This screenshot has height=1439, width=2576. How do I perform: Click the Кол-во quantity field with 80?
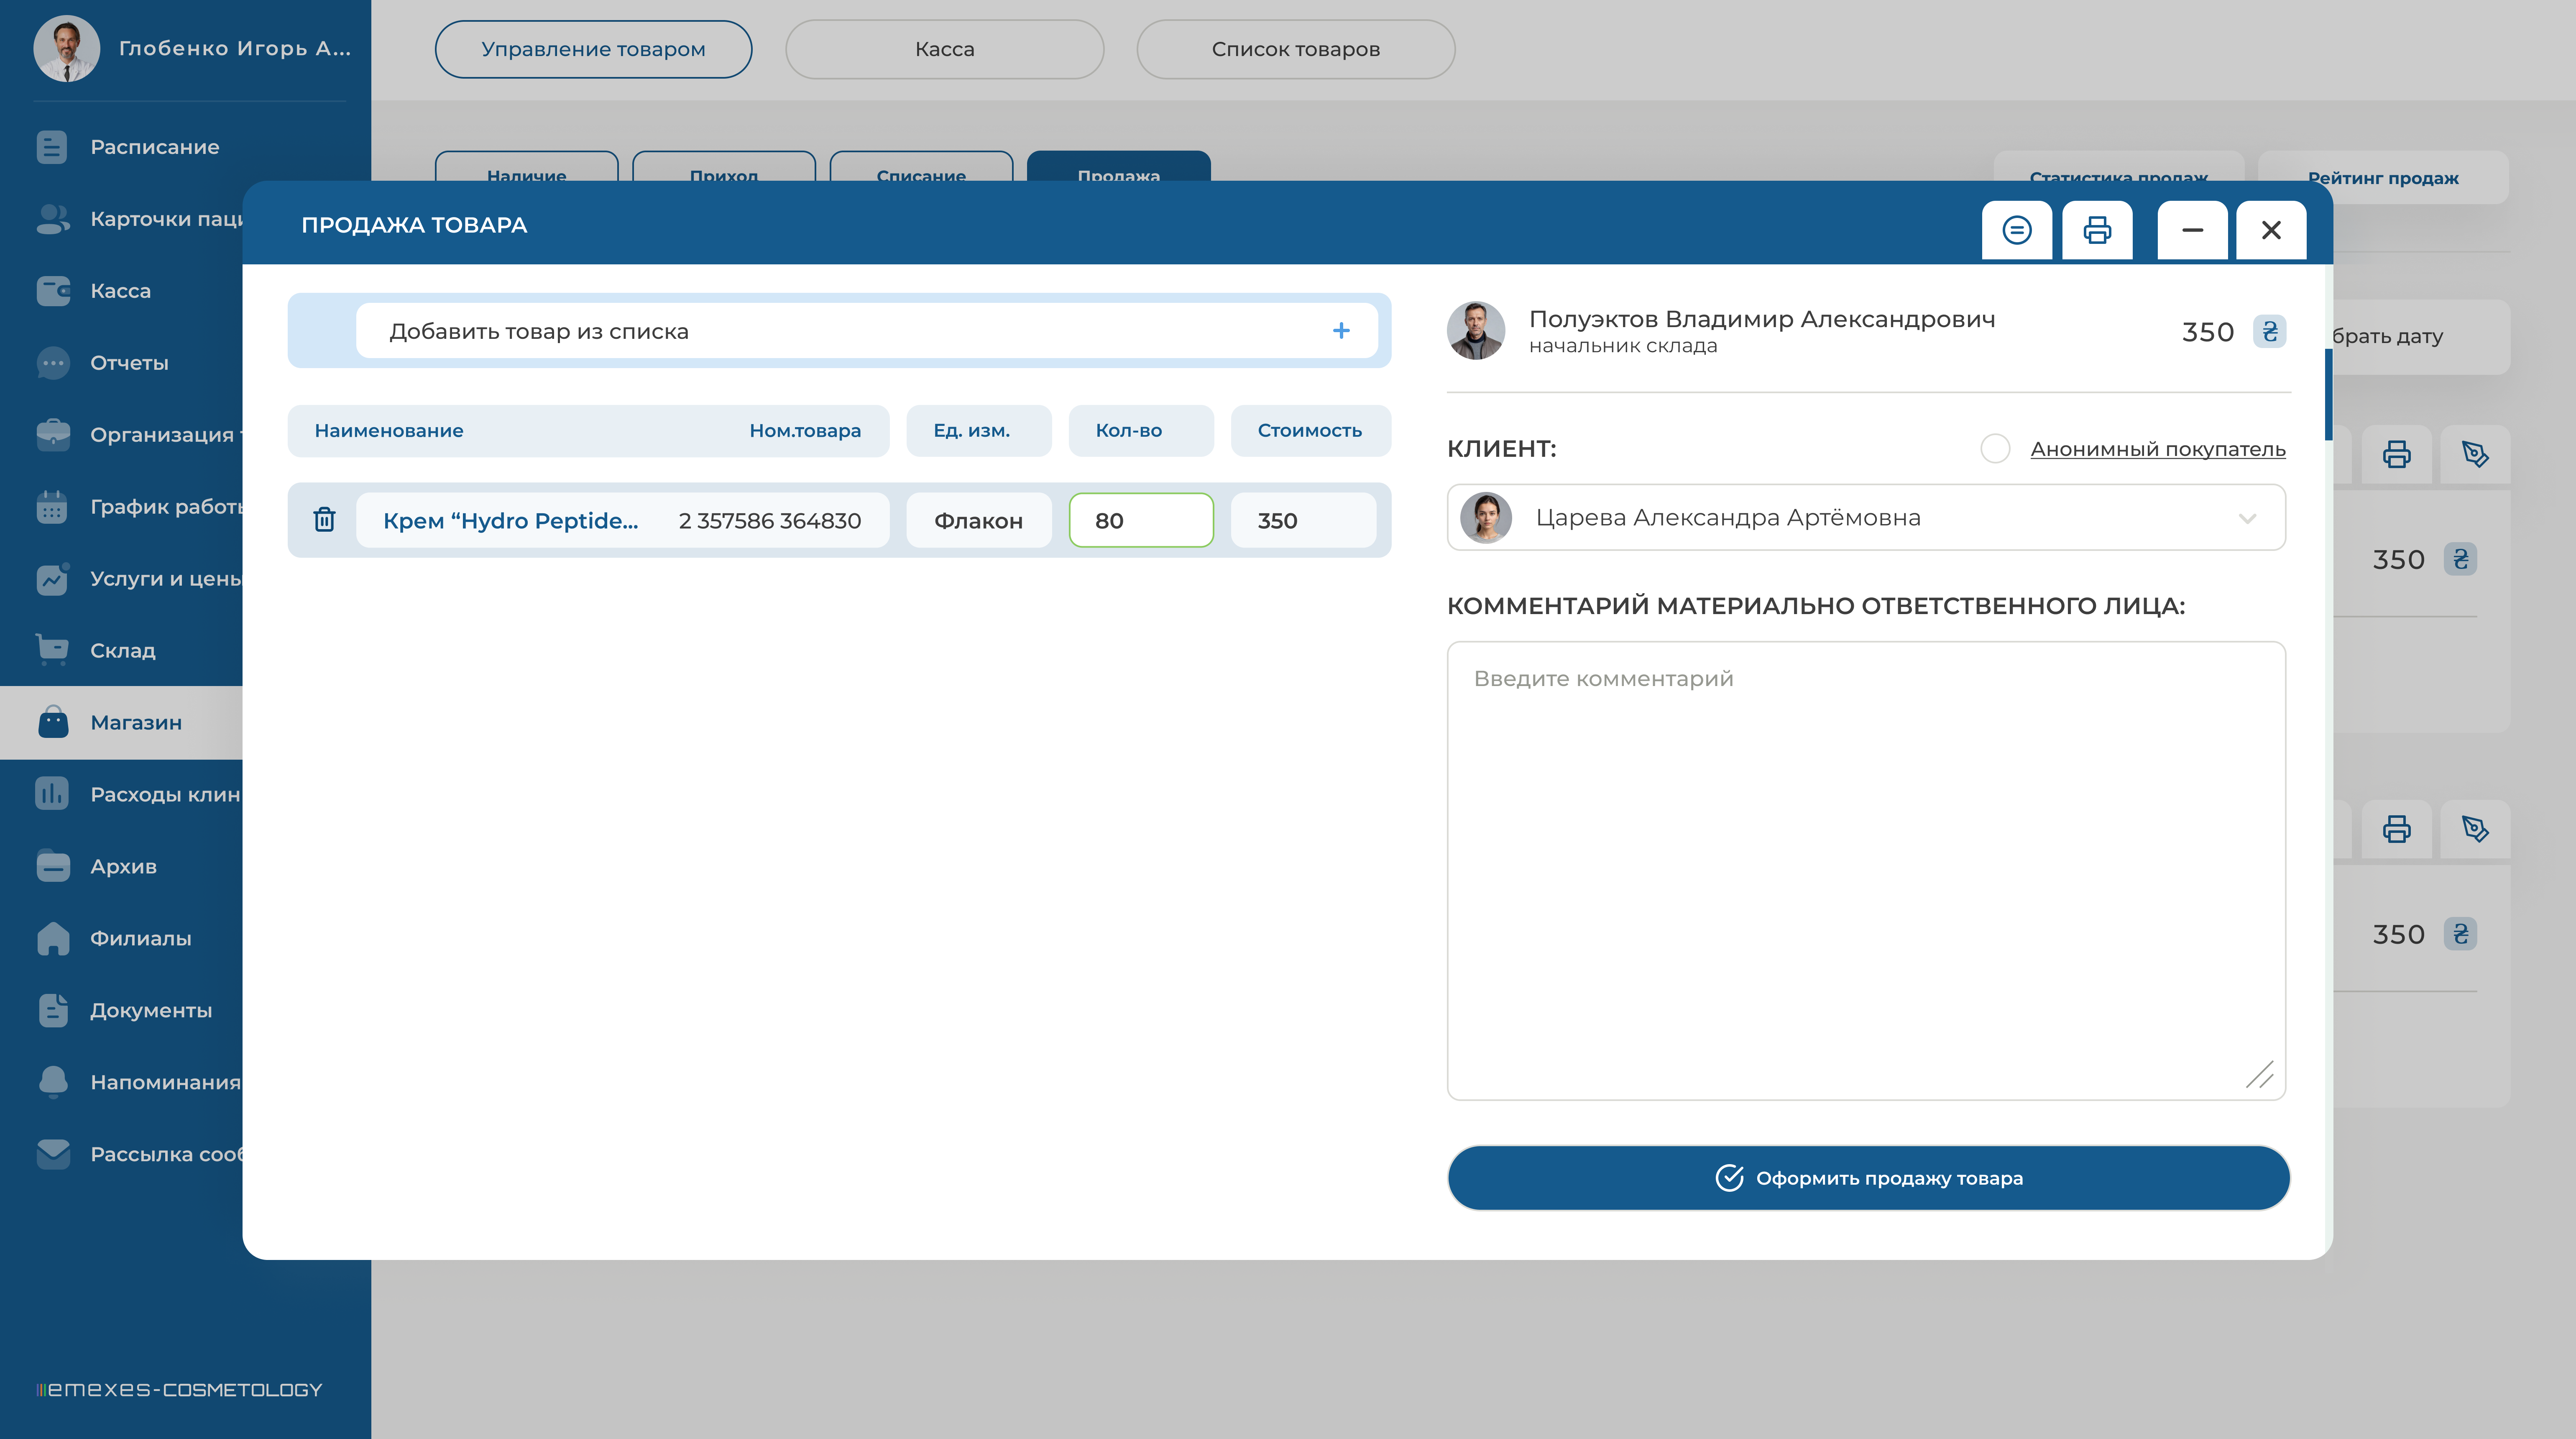click(x=1140, y=520)
